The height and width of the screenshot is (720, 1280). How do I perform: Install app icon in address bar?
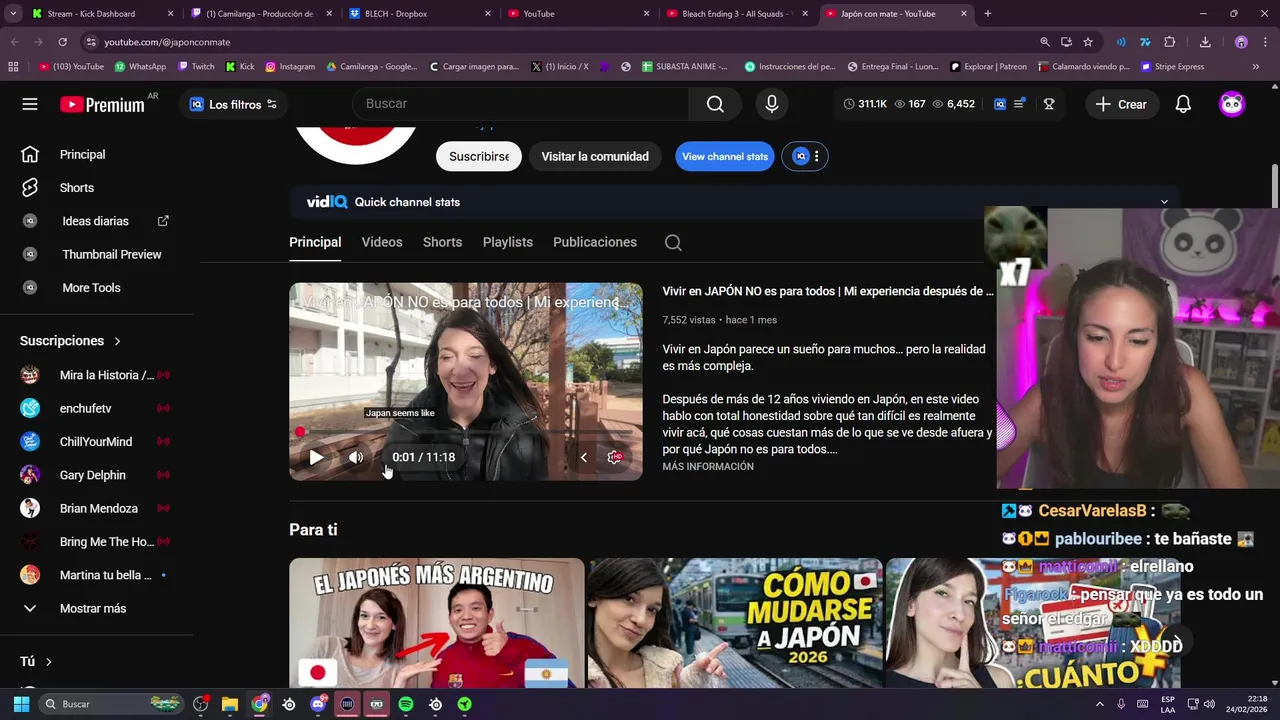click(1066, 42)
